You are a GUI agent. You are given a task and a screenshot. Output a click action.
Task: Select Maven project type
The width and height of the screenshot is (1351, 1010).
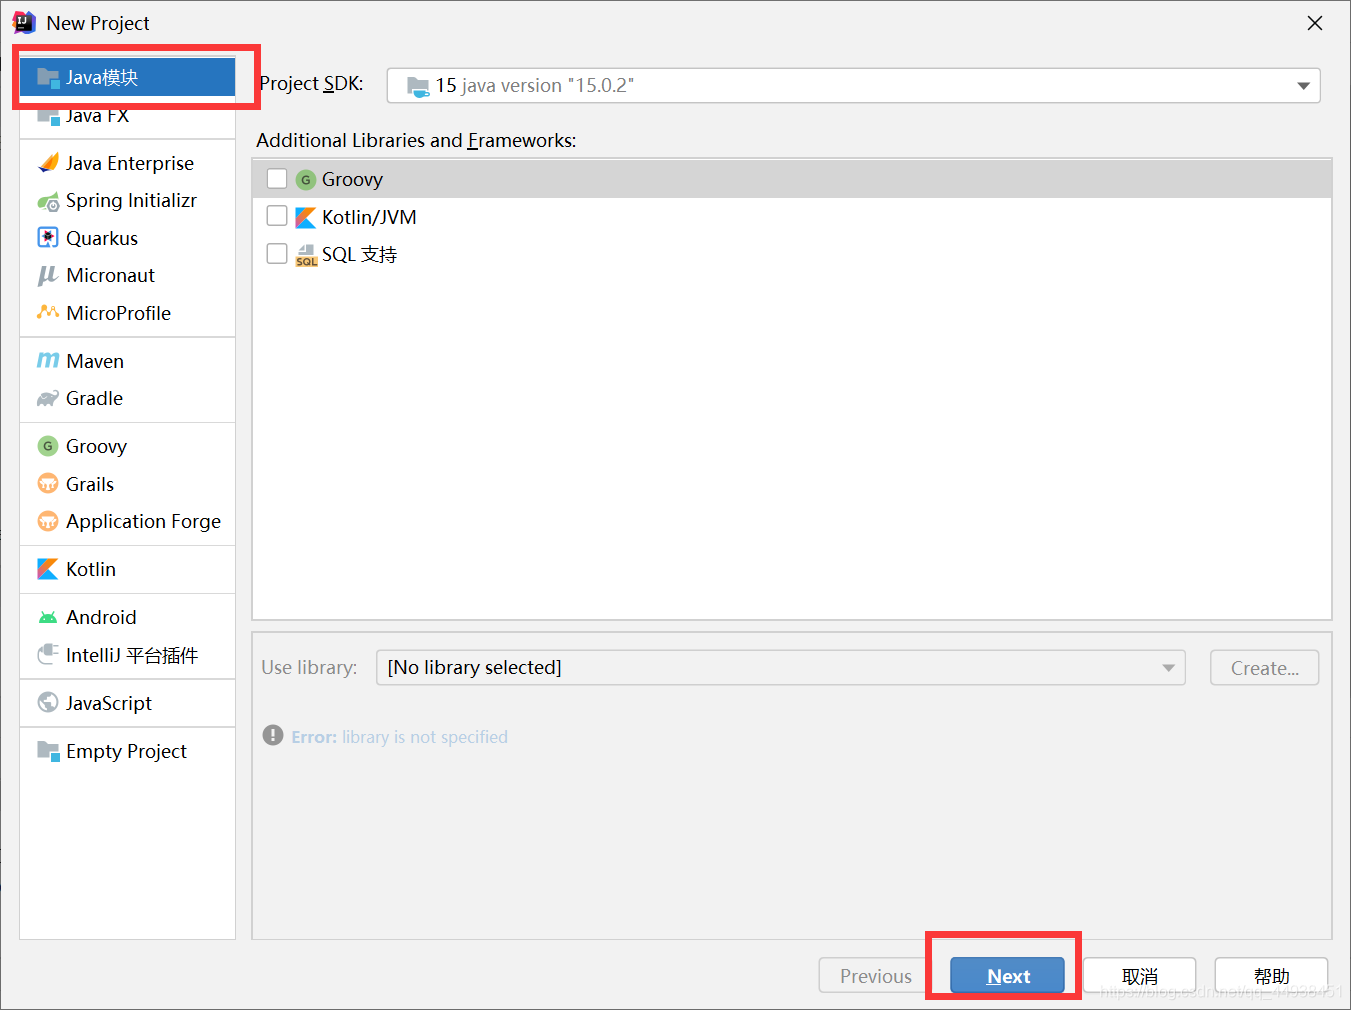[128, 361]
